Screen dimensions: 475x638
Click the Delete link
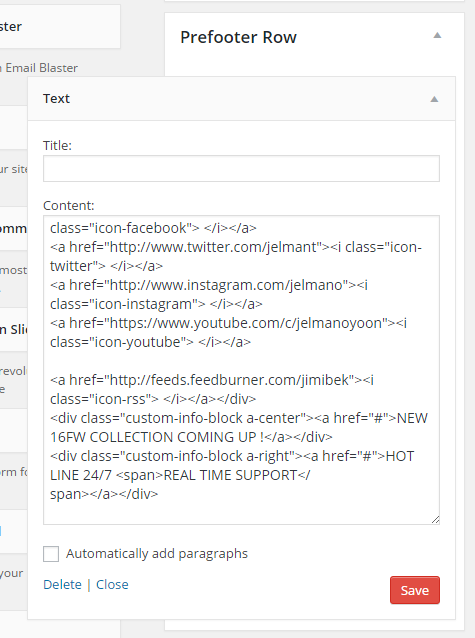point(62,584)
